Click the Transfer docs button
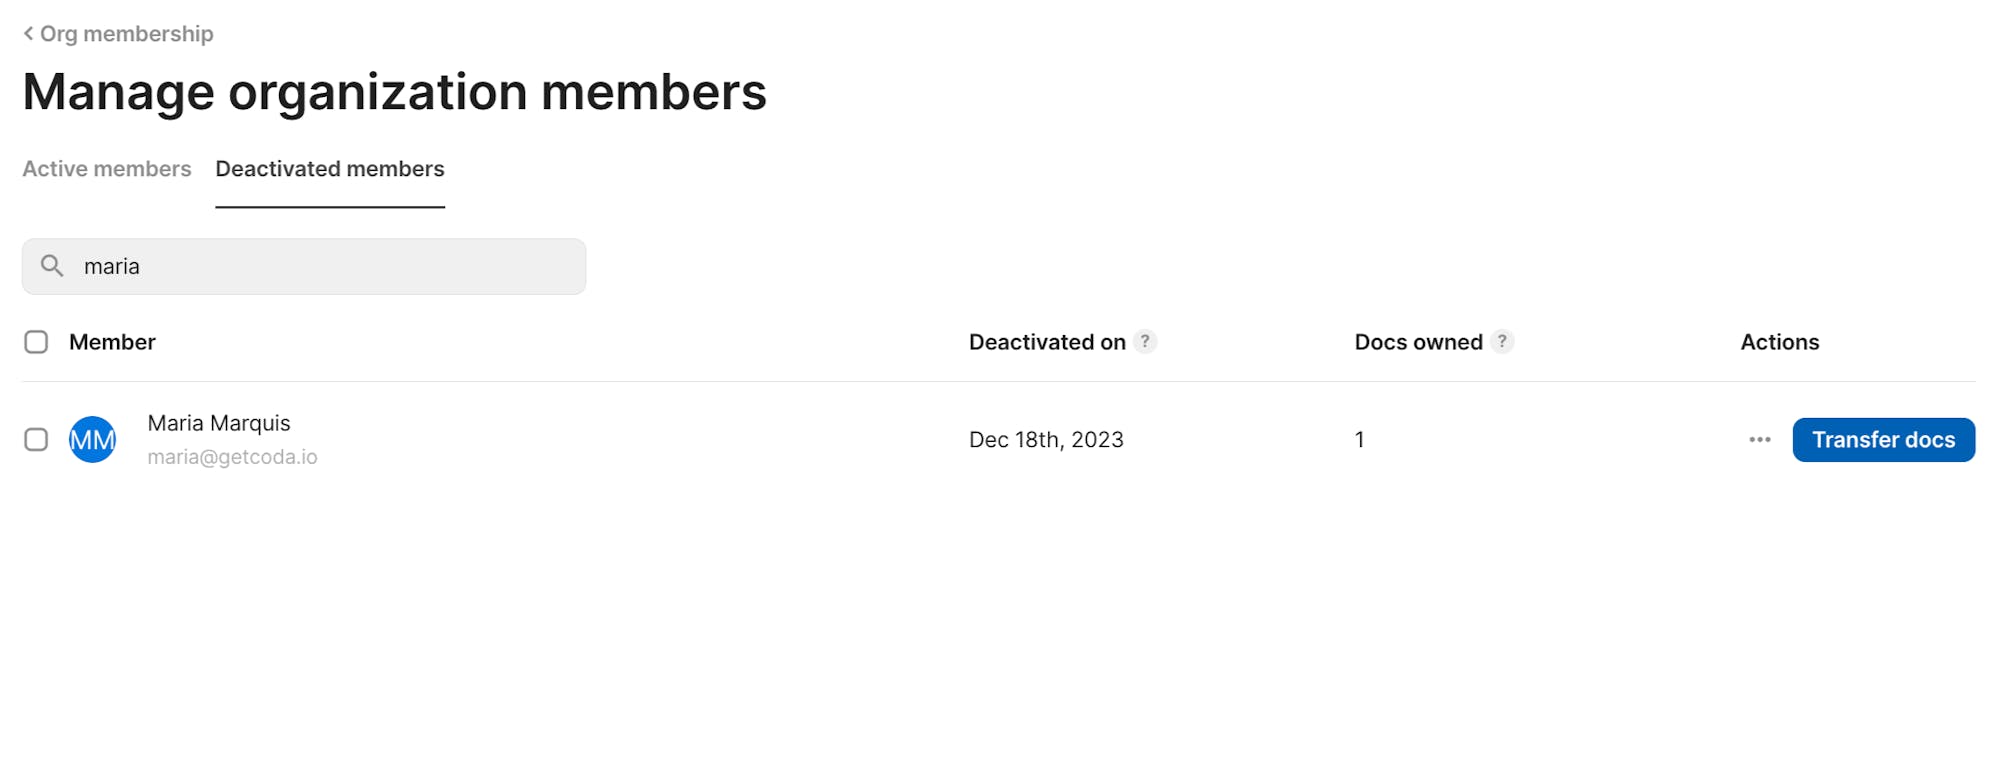The width and height of the screenshot is (2000, 767). [1884, 440]
